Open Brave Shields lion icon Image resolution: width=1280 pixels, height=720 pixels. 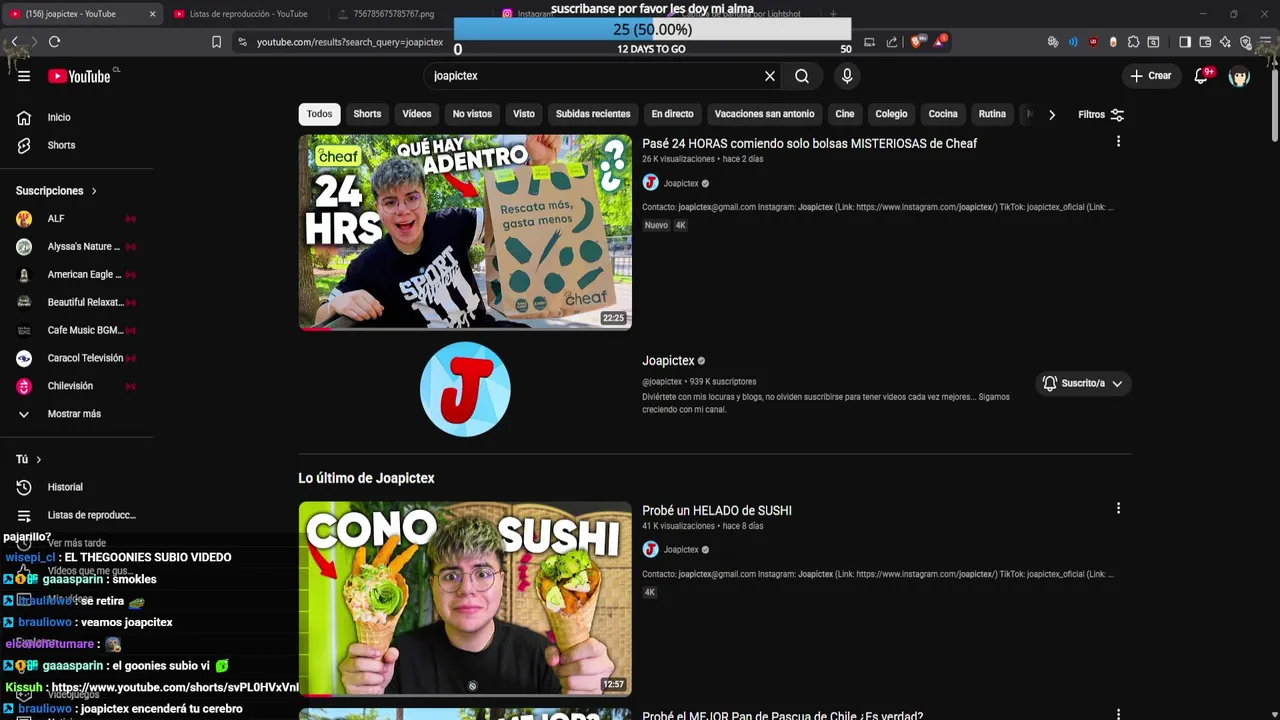click(x=916, y=42)
